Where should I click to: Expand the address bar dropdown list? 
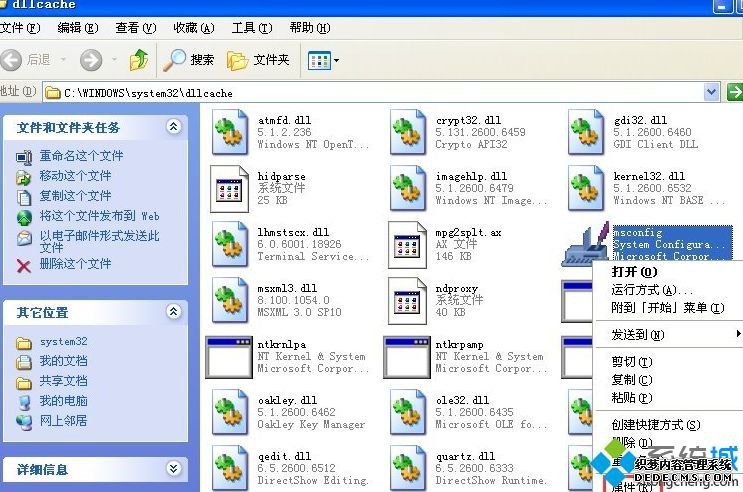(711, 92)
